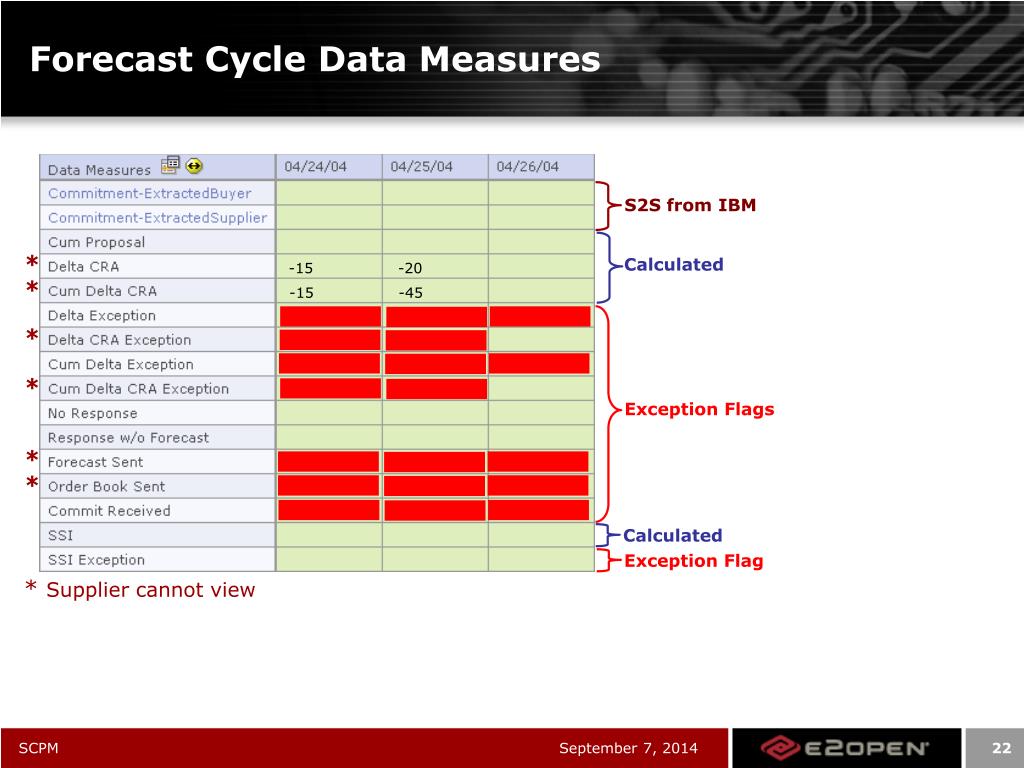This screenshot has width=1024, height=768.
Task: Click the -20 value in Delta CRA row
Action: tap(410, 268)
